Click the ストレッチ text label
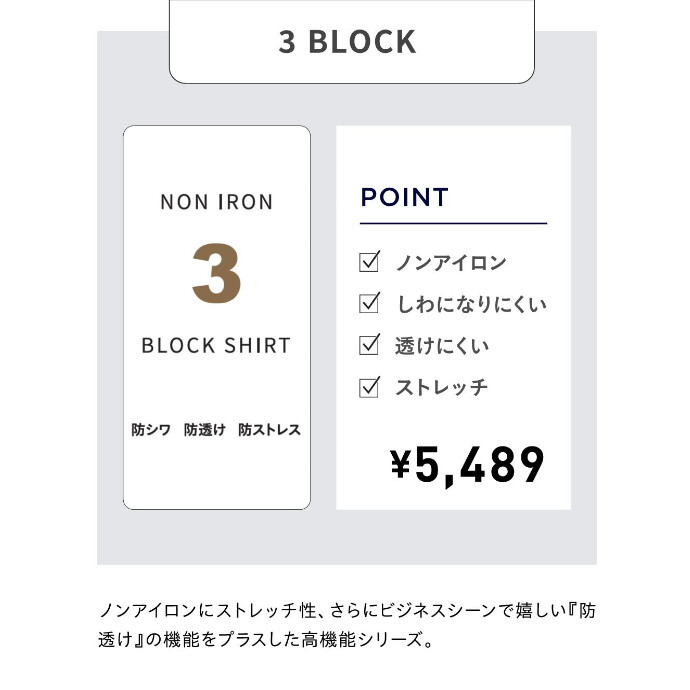The width and height of the screenshot is (690, 690). pos(442,387)
